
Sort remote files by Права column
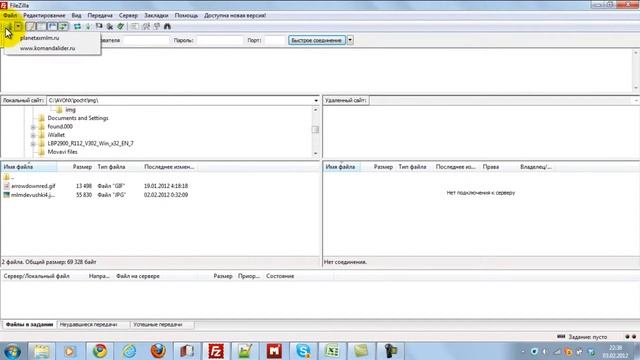pos(491,167)
